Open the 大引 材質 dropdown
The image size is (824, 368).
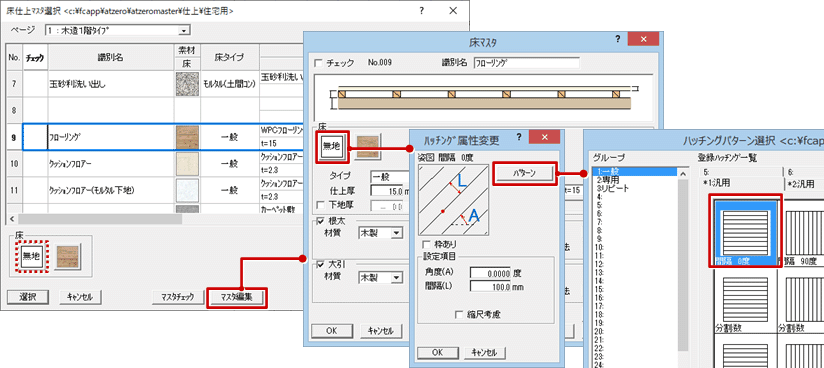point(397,277)
